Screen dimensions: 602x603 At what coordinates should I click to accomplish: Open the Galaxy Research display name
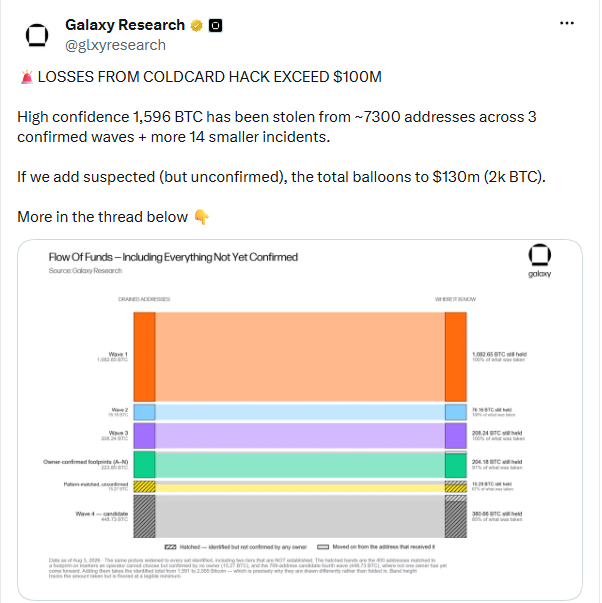[x=125, y=25]
